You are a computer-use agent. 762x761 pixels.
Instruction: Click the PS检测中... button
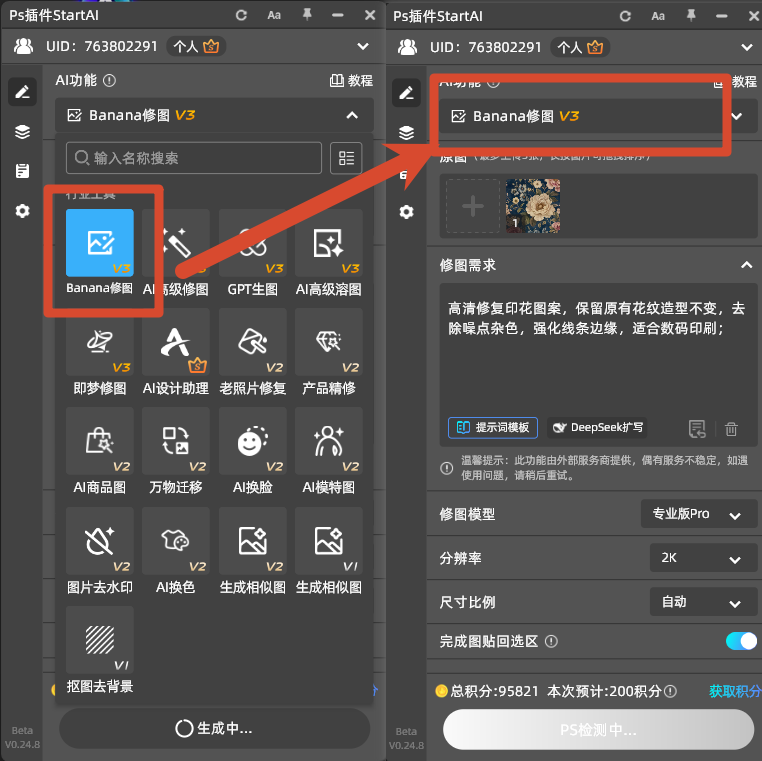click(598, 729)
